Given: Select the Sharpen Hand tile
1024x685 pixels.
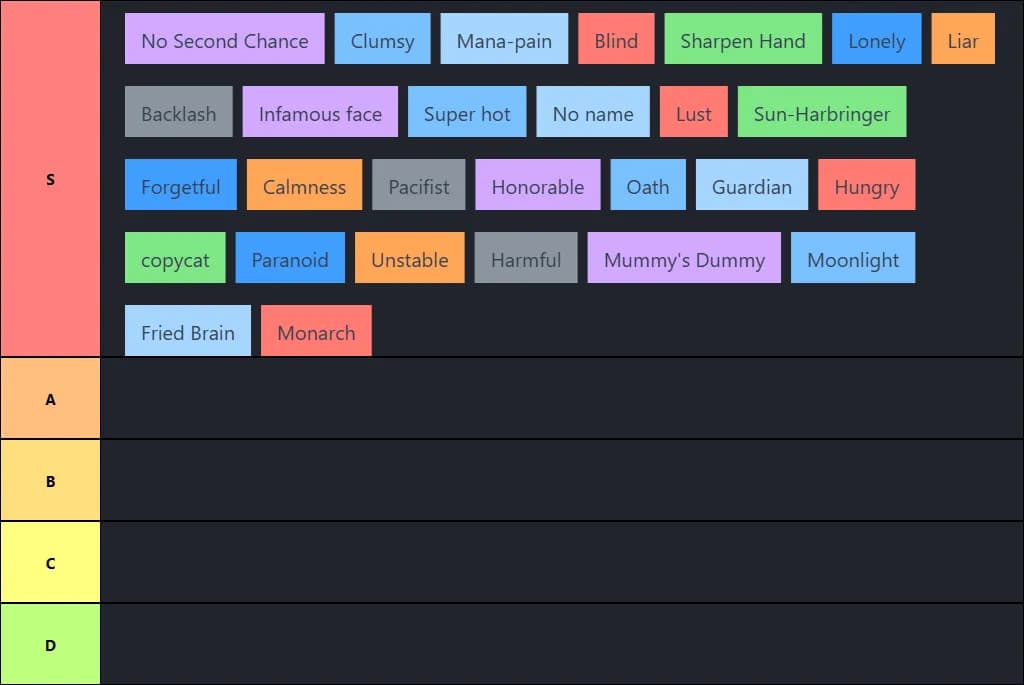Looking at the screenshot, I should tap(742, 40).
